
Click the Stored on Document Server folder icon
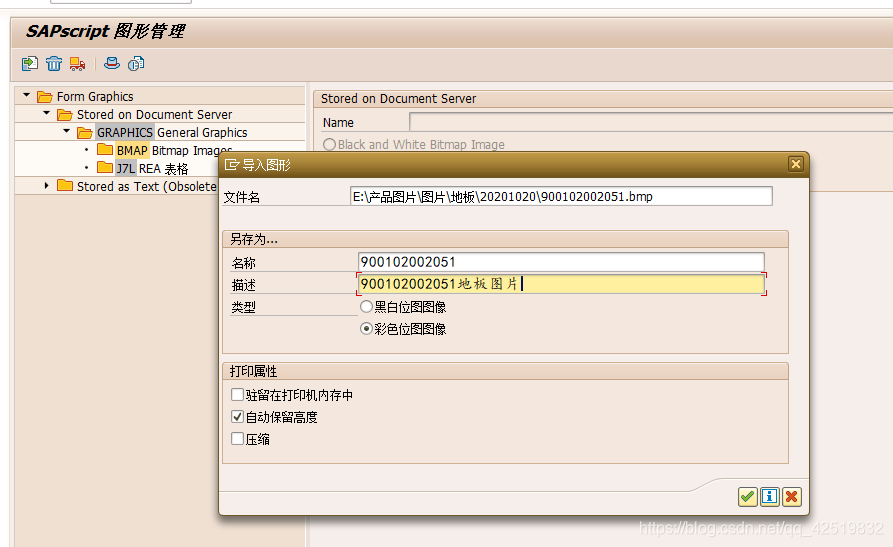coord(65,115)
